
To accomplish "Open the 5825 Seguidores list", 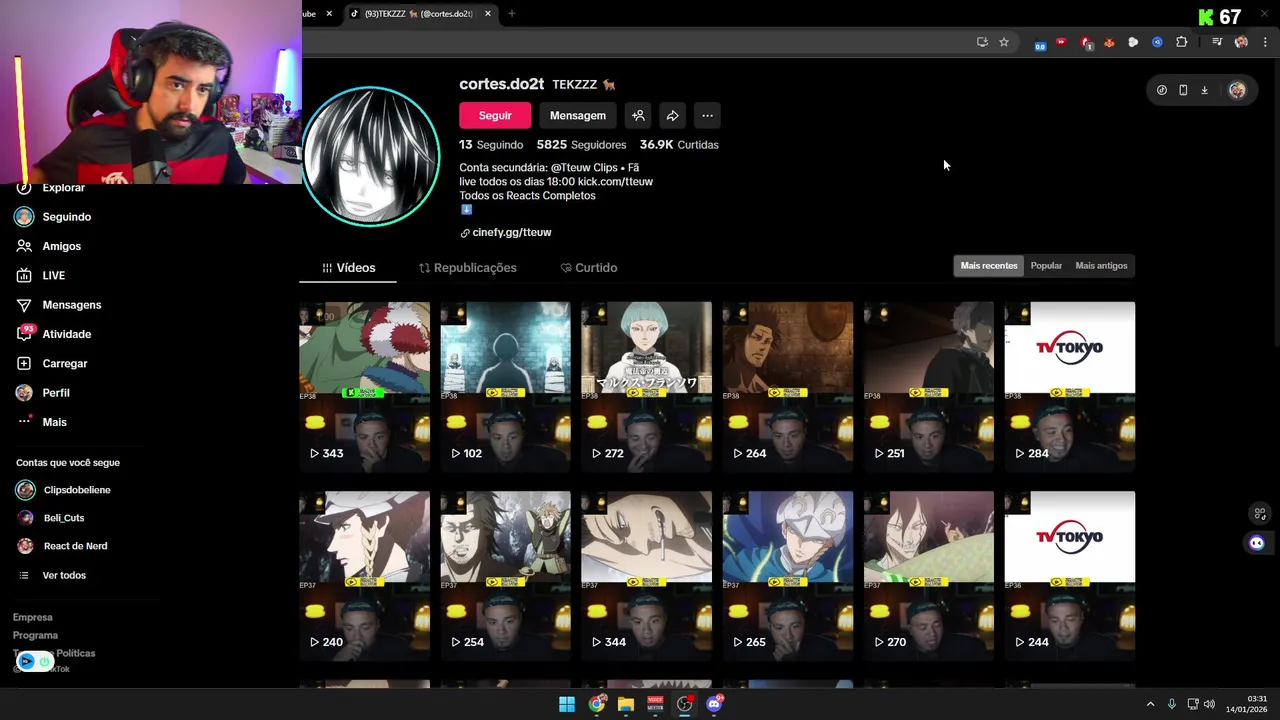I will [581, 145].
